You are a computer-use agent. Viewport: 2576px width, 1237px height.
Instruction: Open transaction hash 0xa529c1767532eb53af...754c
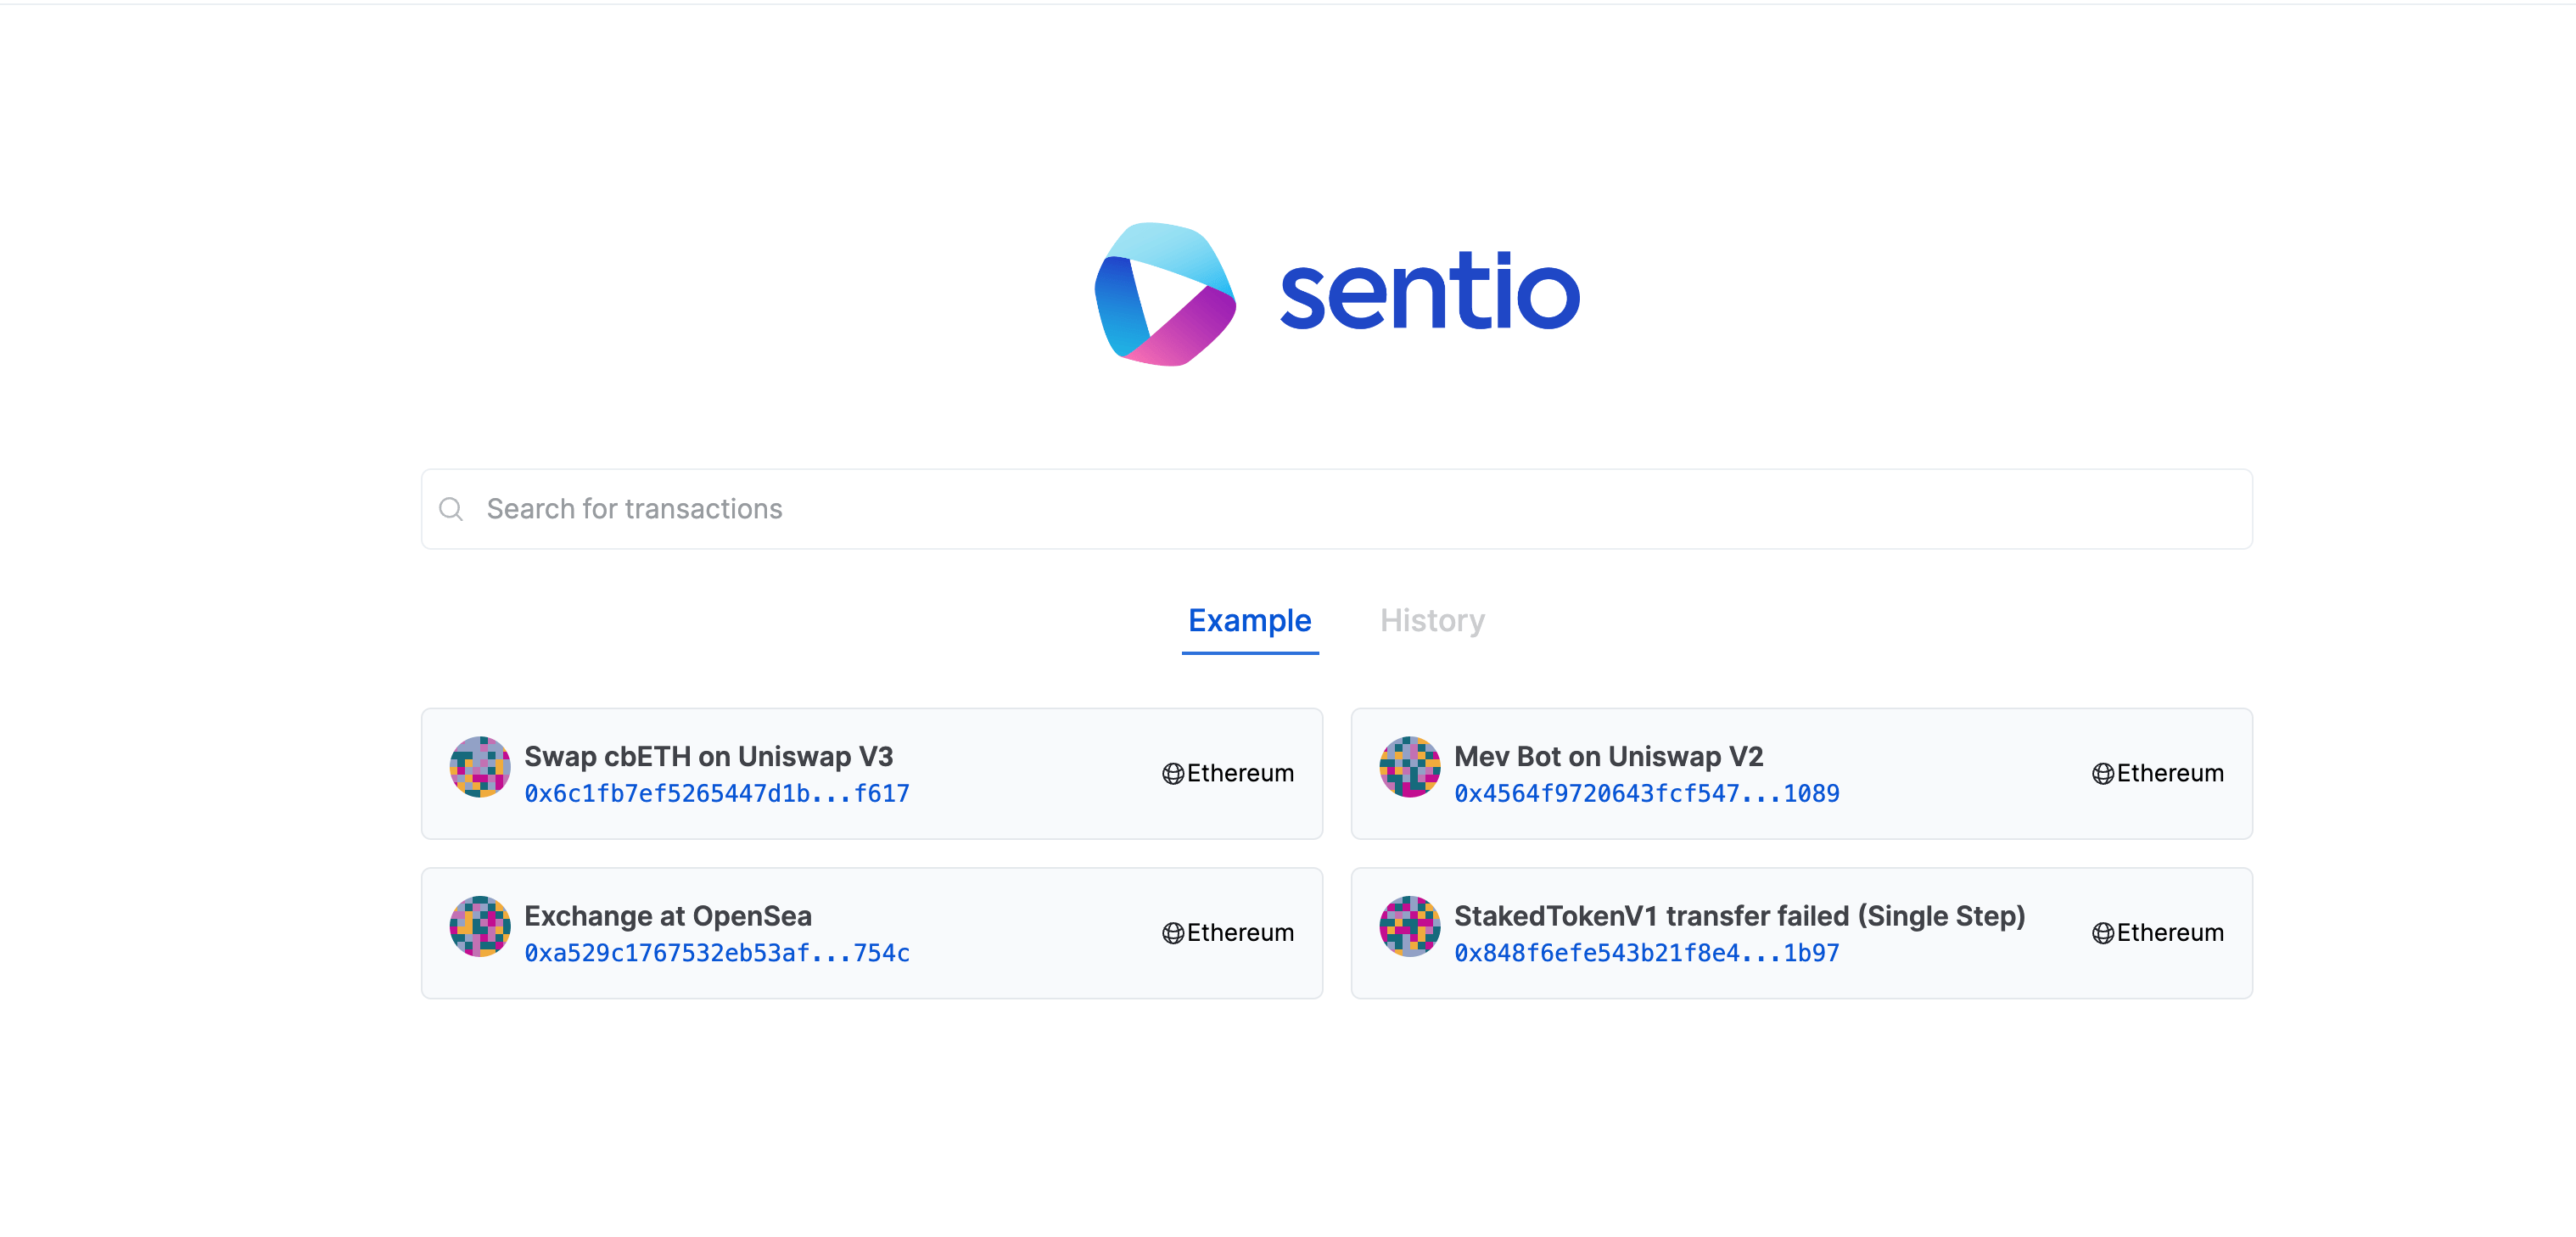[x=716, y=953]
